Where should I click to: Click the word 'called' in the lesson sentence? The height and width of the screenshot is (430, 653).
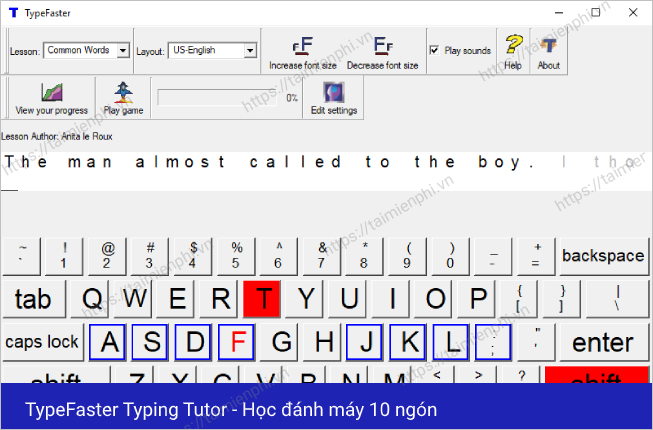(x=295, y=162)
